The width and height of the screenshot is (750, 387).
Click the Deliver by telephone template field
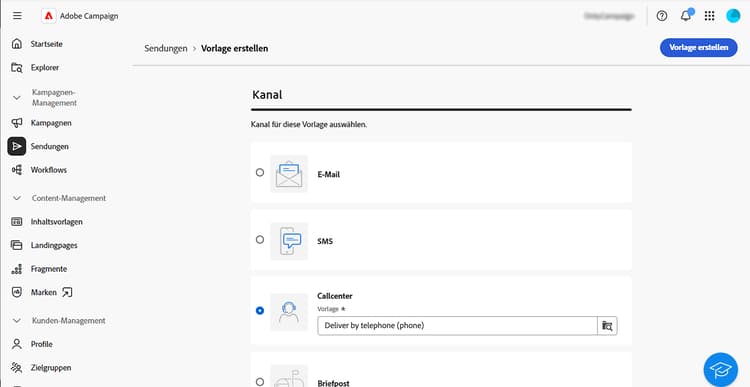pos(457,326)
